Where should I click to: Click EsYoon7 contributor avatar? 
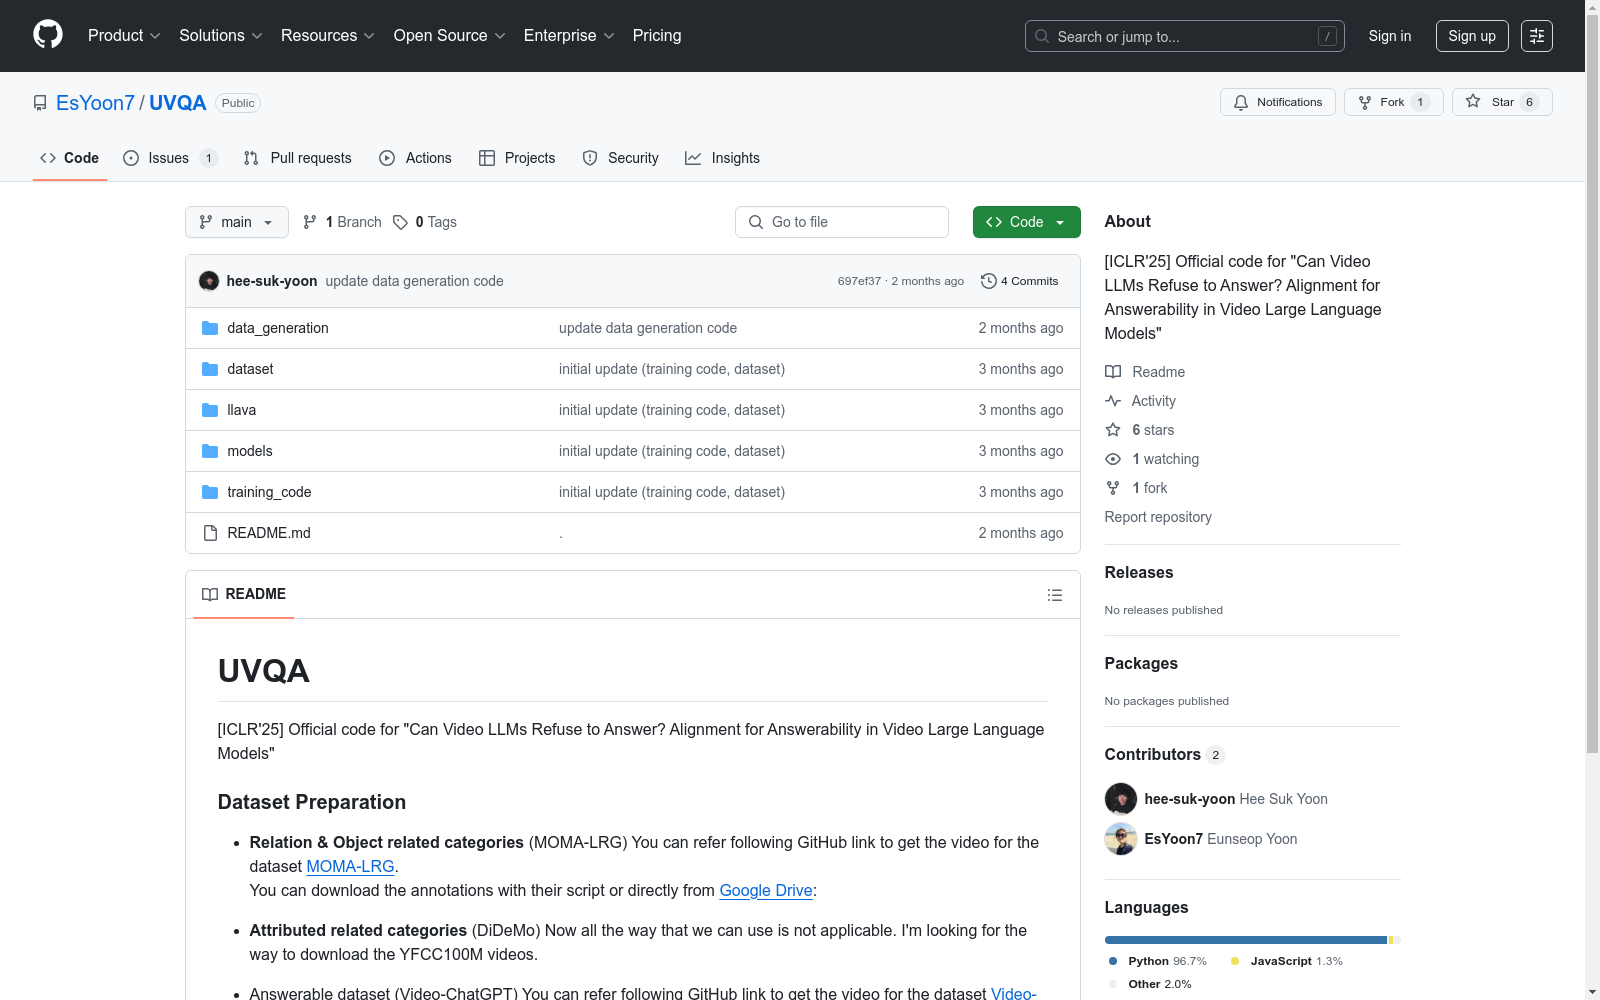pos(1121,839)
